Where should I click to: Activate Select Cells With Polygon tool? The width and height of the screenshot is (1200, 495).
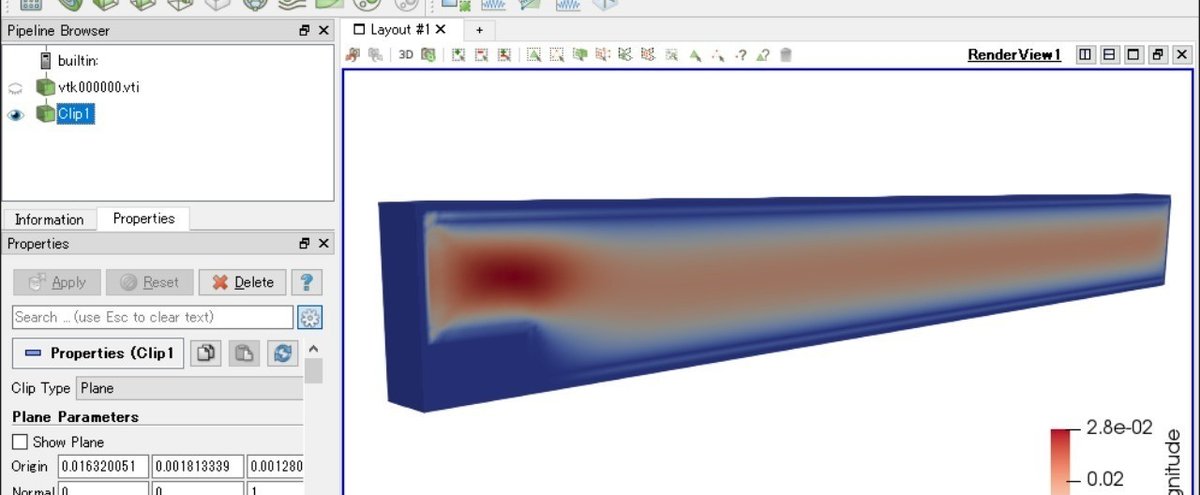(x=626, y=55)
